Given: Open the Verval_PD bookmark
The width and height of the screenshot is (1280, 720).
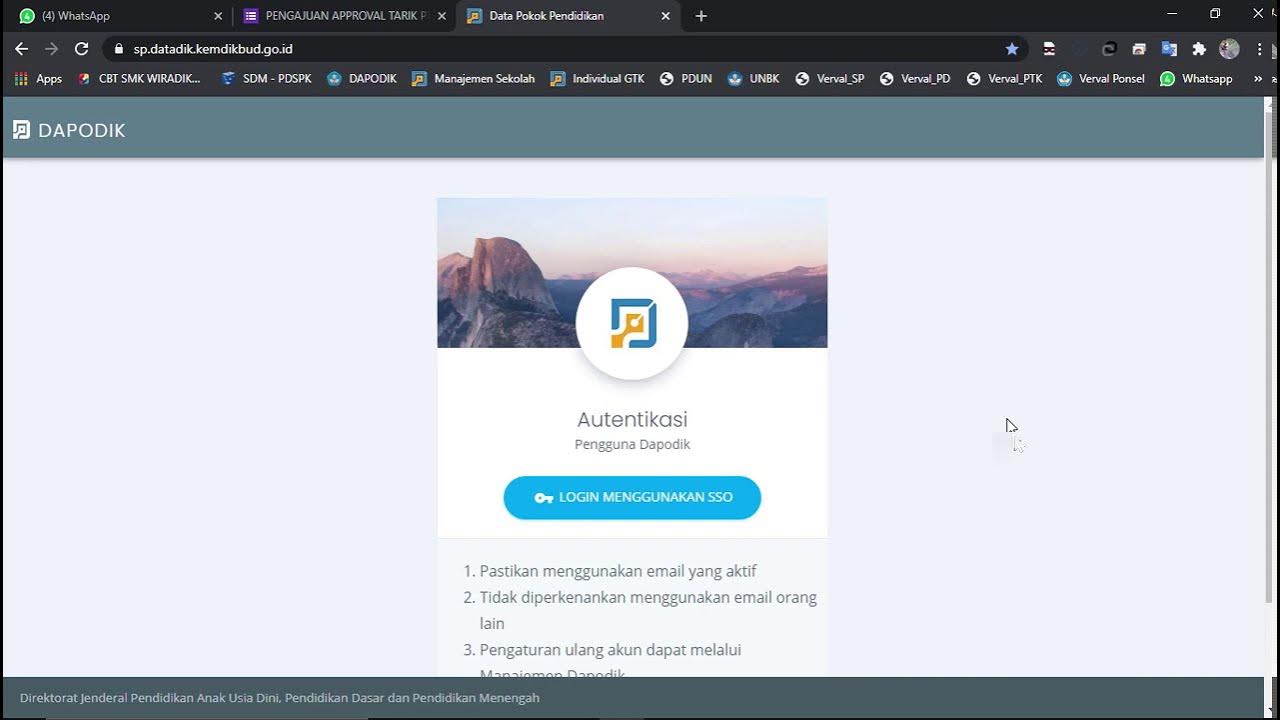Looking at the screenshot, I should pos(915,78).
